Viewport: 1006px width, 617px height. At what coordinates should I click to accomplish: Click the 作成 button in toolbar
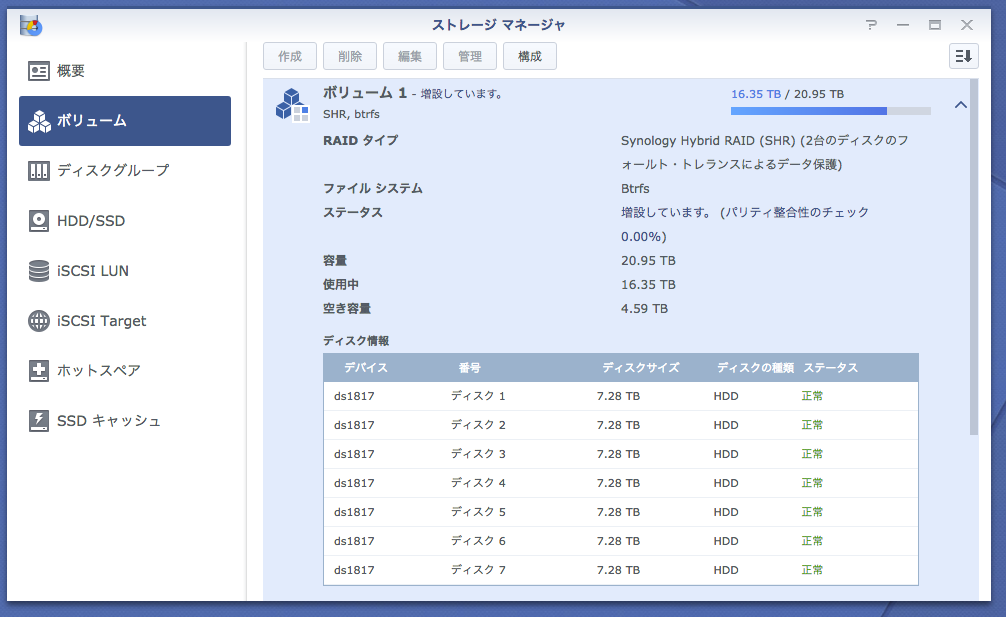coord(290,57)
